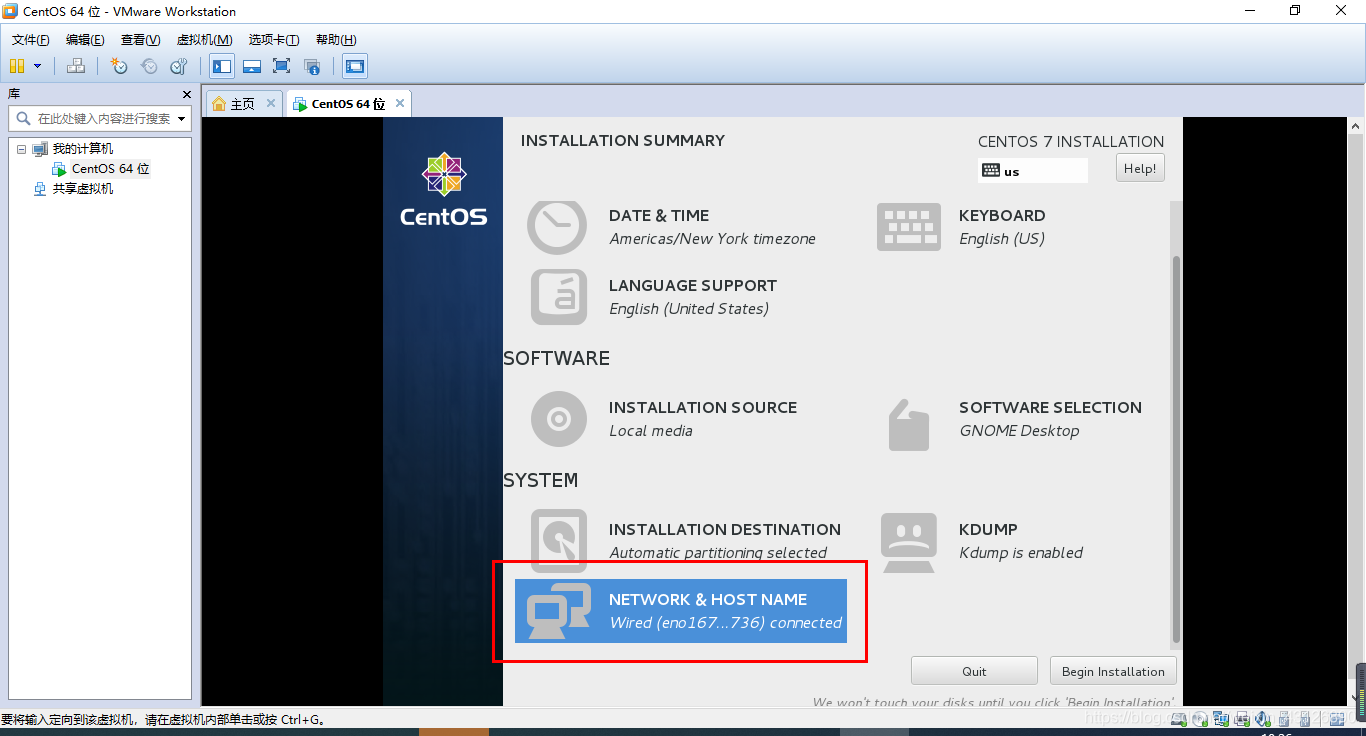Close the 主页 tab
Screen dimensions: 1366x736
270,103
